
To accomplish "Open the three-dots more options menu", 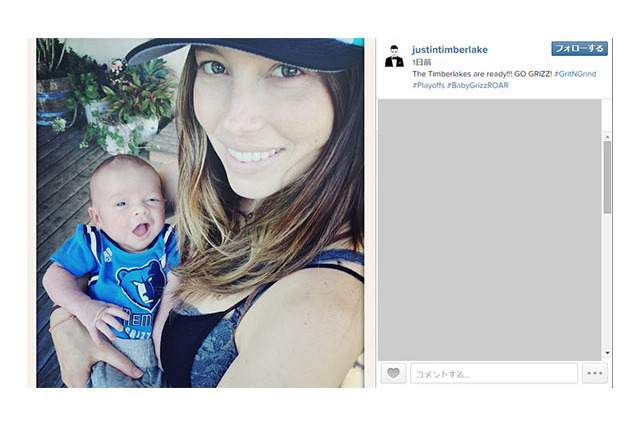I will point(595,373).
